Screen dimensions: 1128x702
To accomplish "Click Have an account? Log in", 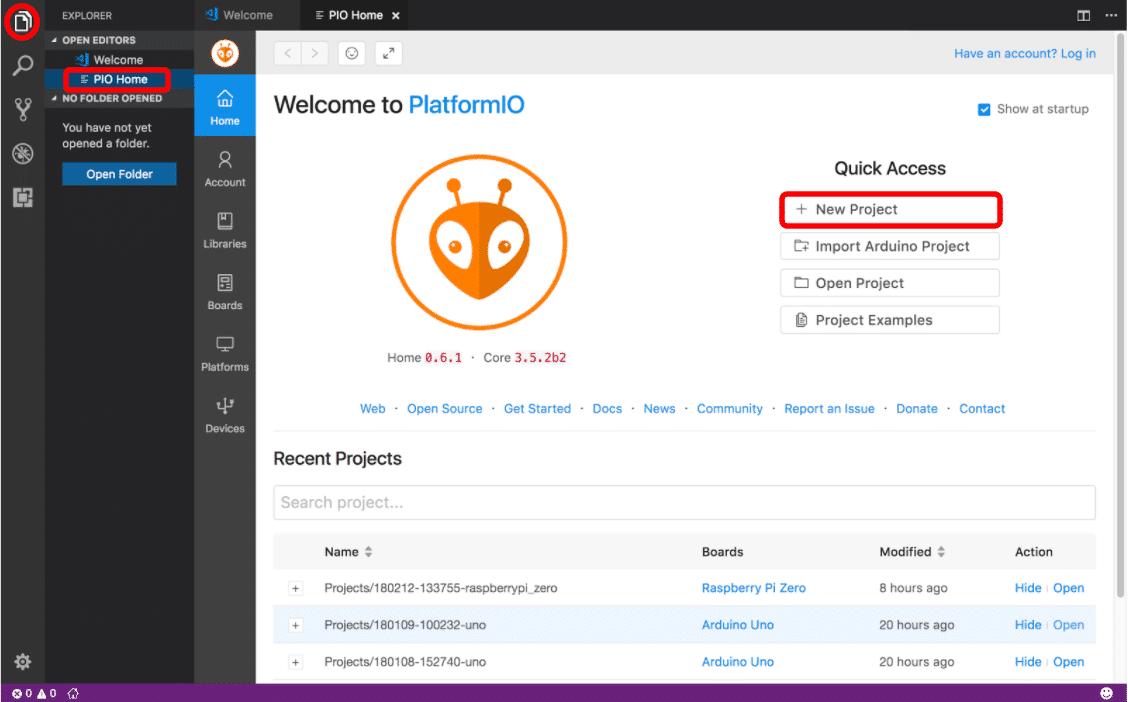I will pos(1025,53).
